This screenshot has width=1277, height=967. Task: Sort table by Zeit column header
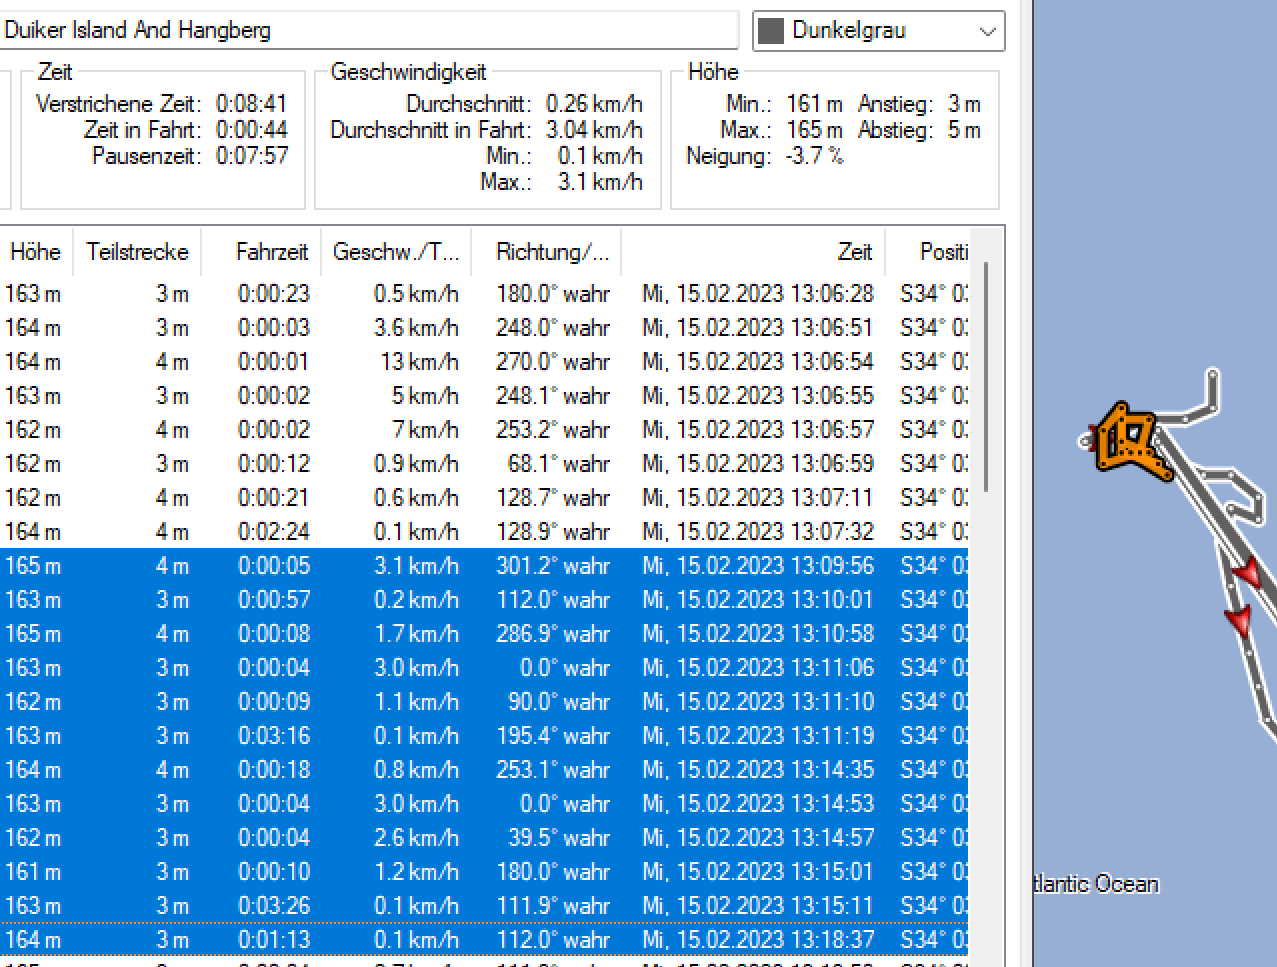pos(753,252)
